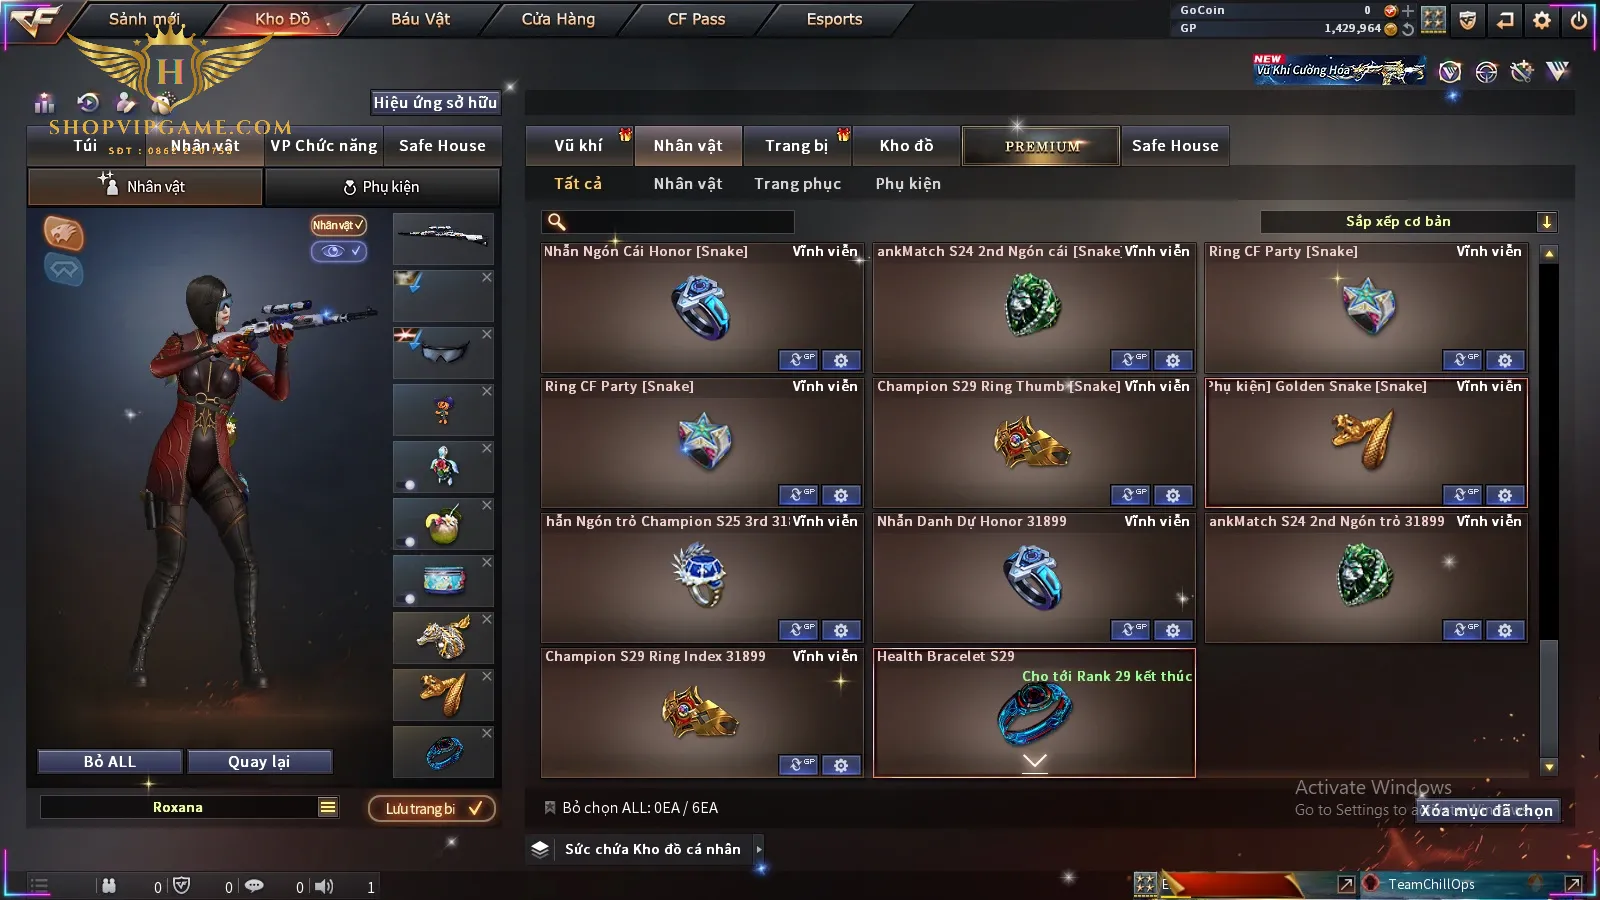Screen dimensions: 1600x900
Task: Switch to the Trang bị tab
Action: tap(796, 146)
